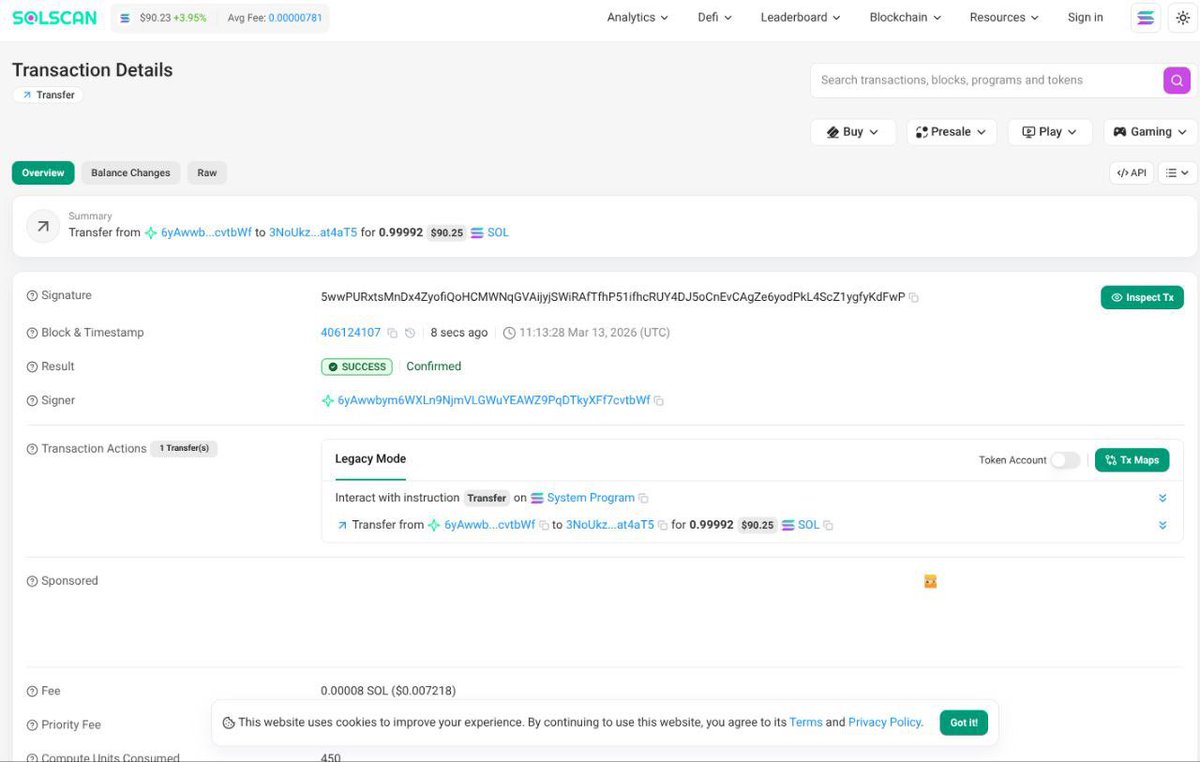Click the Transaction Actions help icon
The width and height of the screenshot is (1200, 762).
point(32,449)
